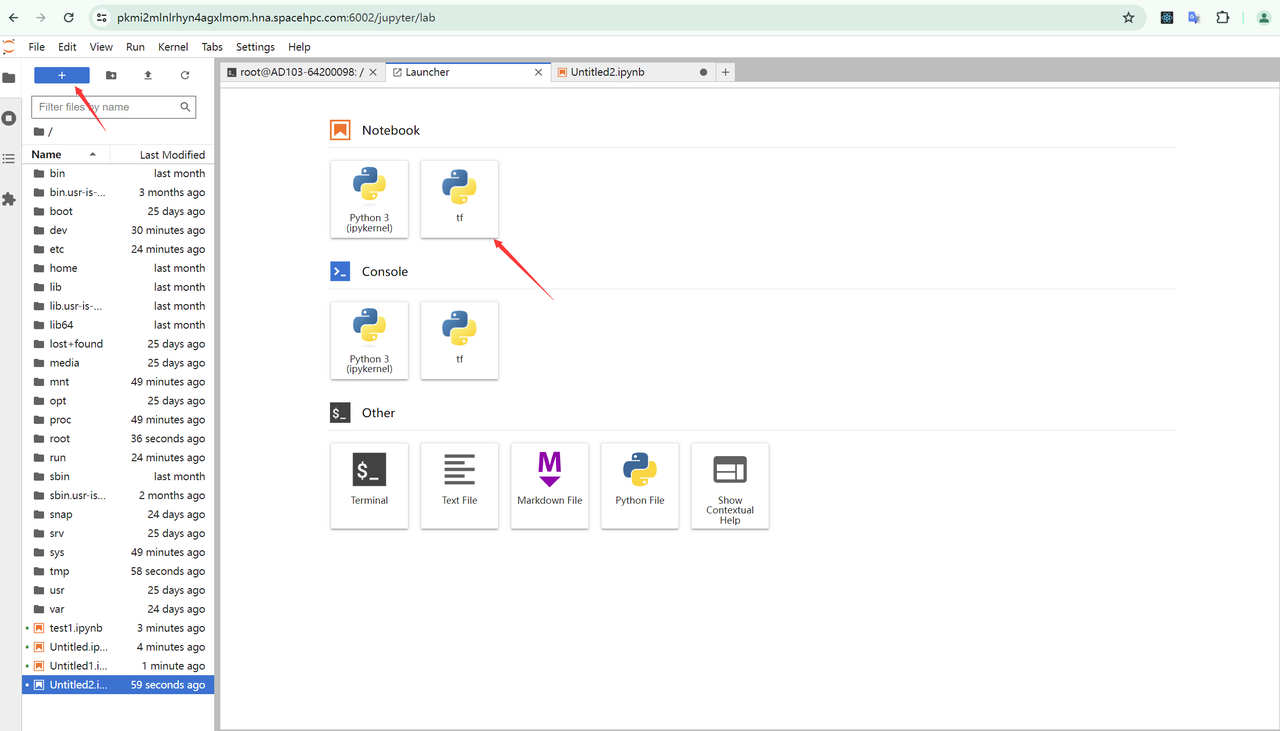Click the upload files icon
The width and height of the screenshot is (1280, 731).
tap(148, 75)
